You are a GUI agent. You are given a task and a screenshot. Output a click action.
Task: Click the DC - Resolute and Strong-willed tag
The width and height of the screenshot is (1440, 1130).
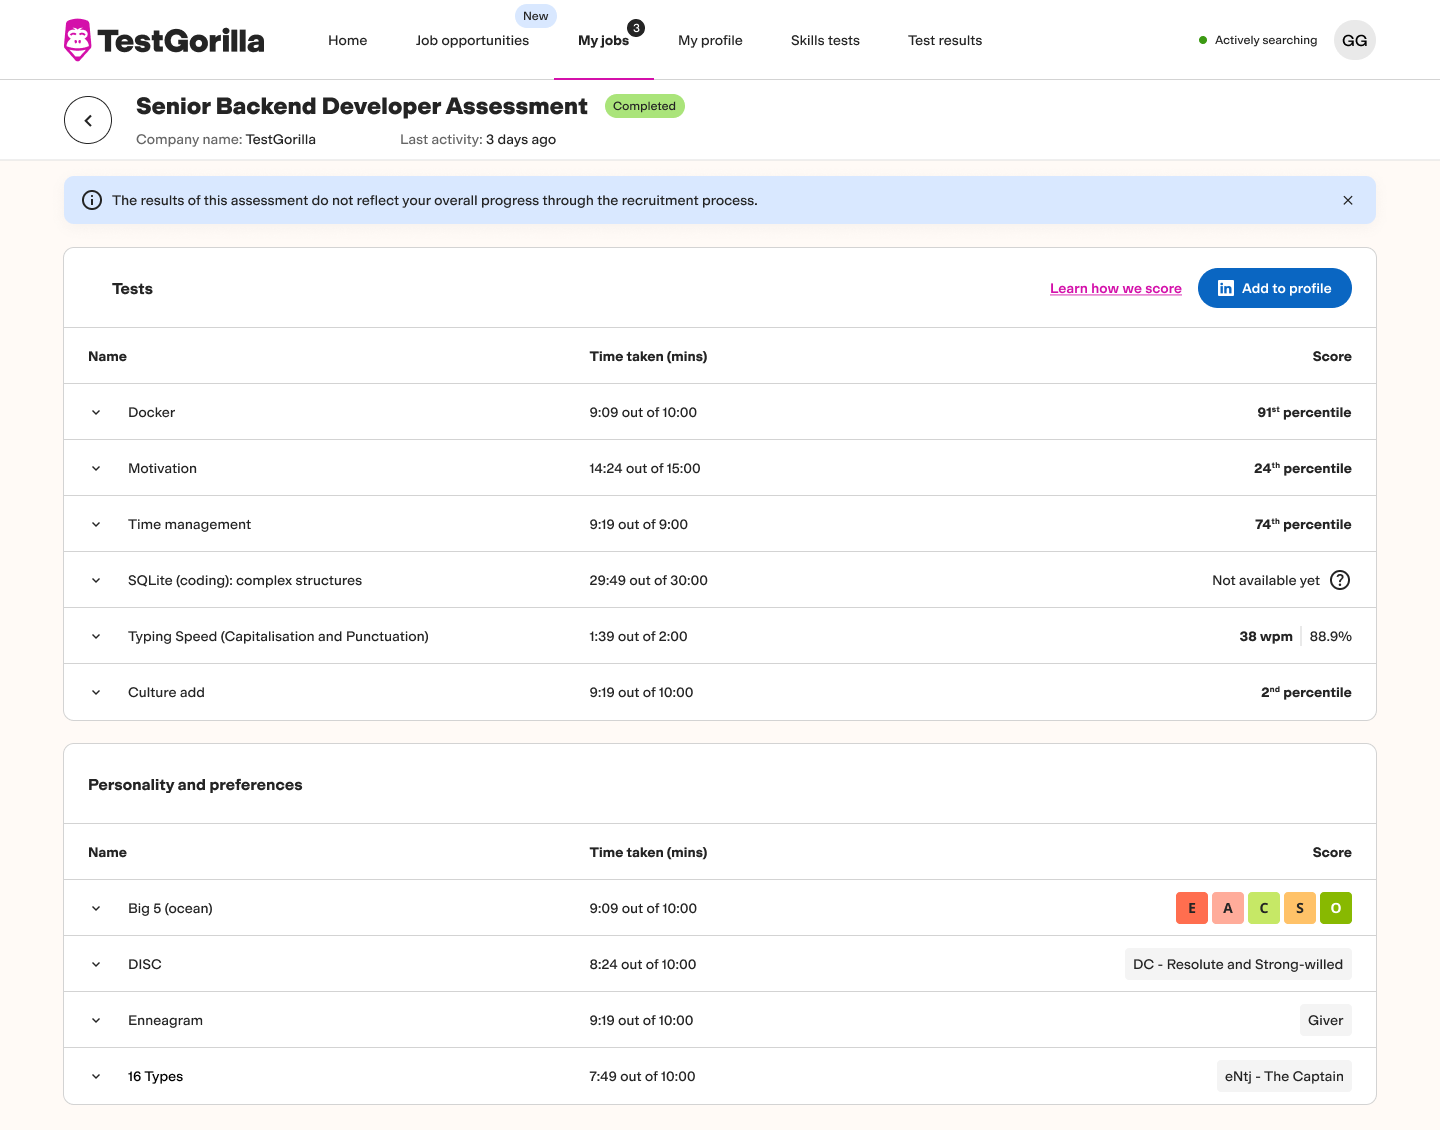pos(1238,964)
